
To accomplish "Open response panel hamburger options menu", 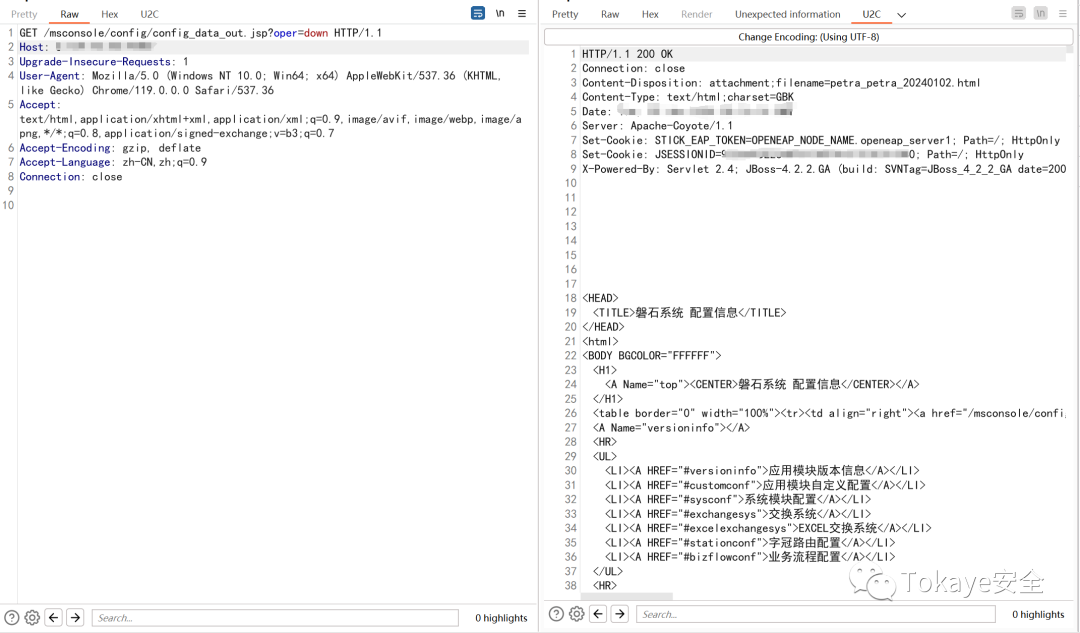I will 1063,13.
